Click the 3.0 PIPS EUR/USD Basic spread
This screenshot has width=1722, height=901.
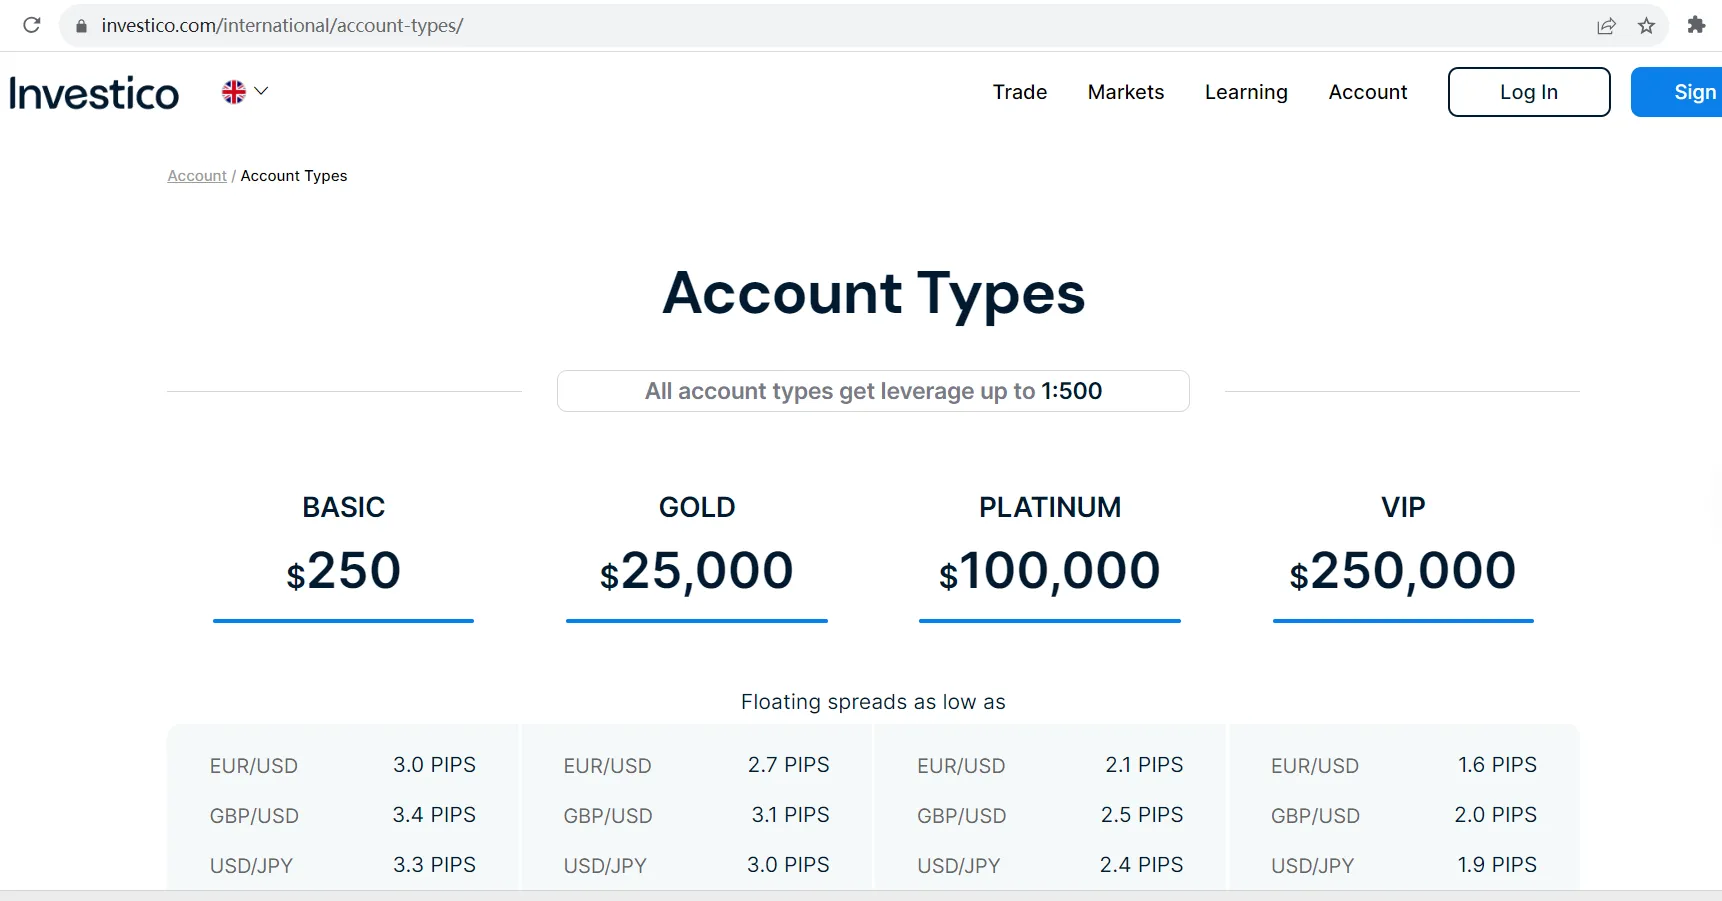pyautogui.click(x=434, y=765)
